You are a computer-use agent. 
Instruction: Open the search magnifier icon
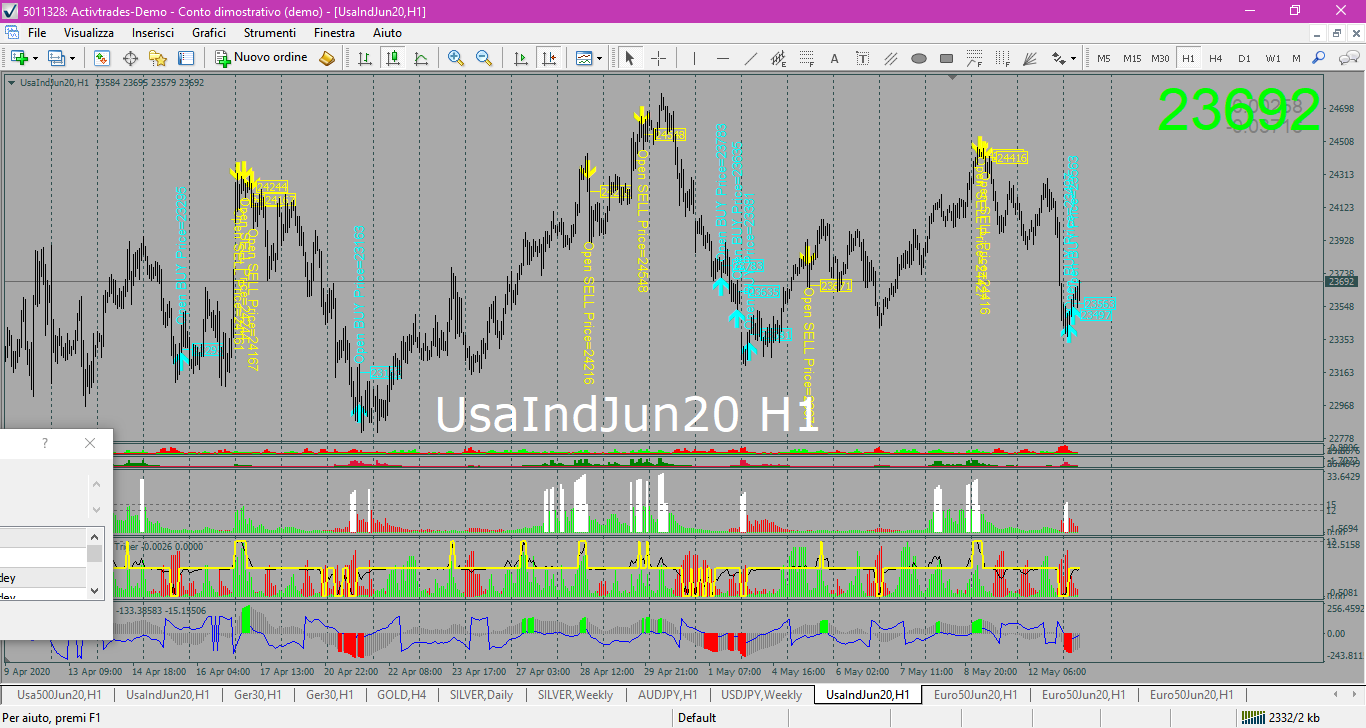pyautogui.click(x=1319, y=58)
